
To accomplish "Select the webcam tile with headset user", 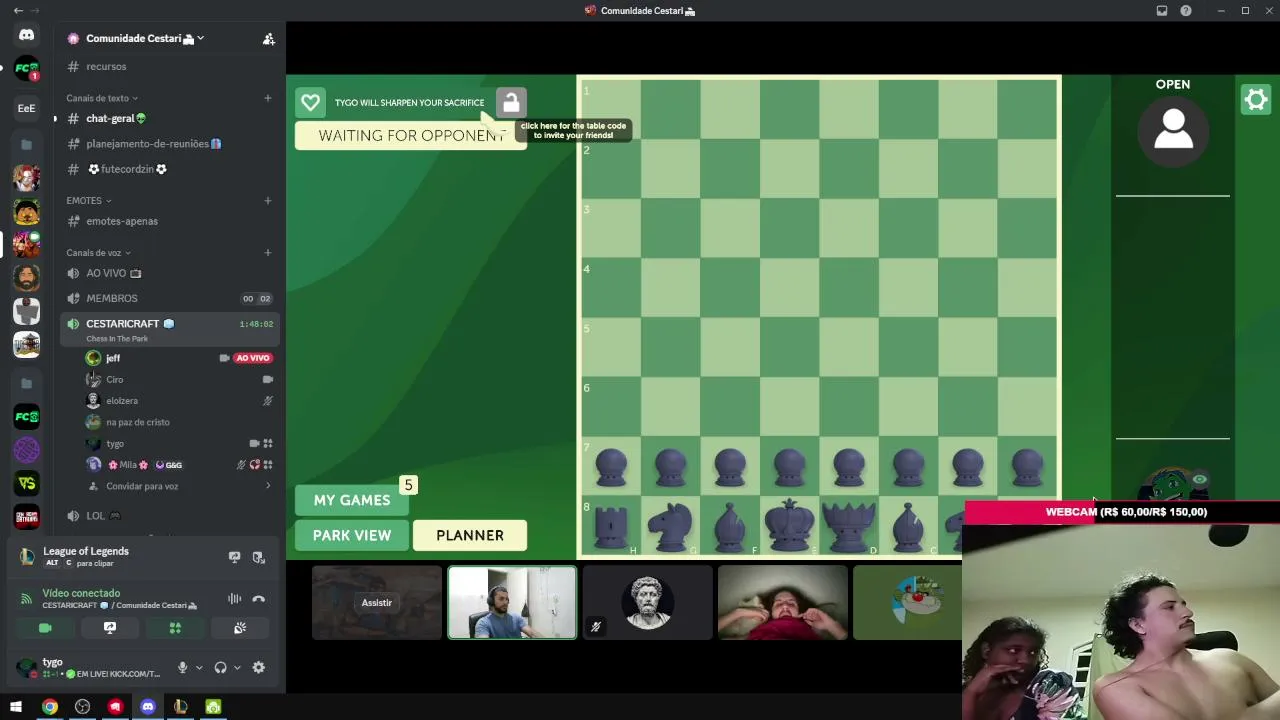I will click(x=512, y=603).
